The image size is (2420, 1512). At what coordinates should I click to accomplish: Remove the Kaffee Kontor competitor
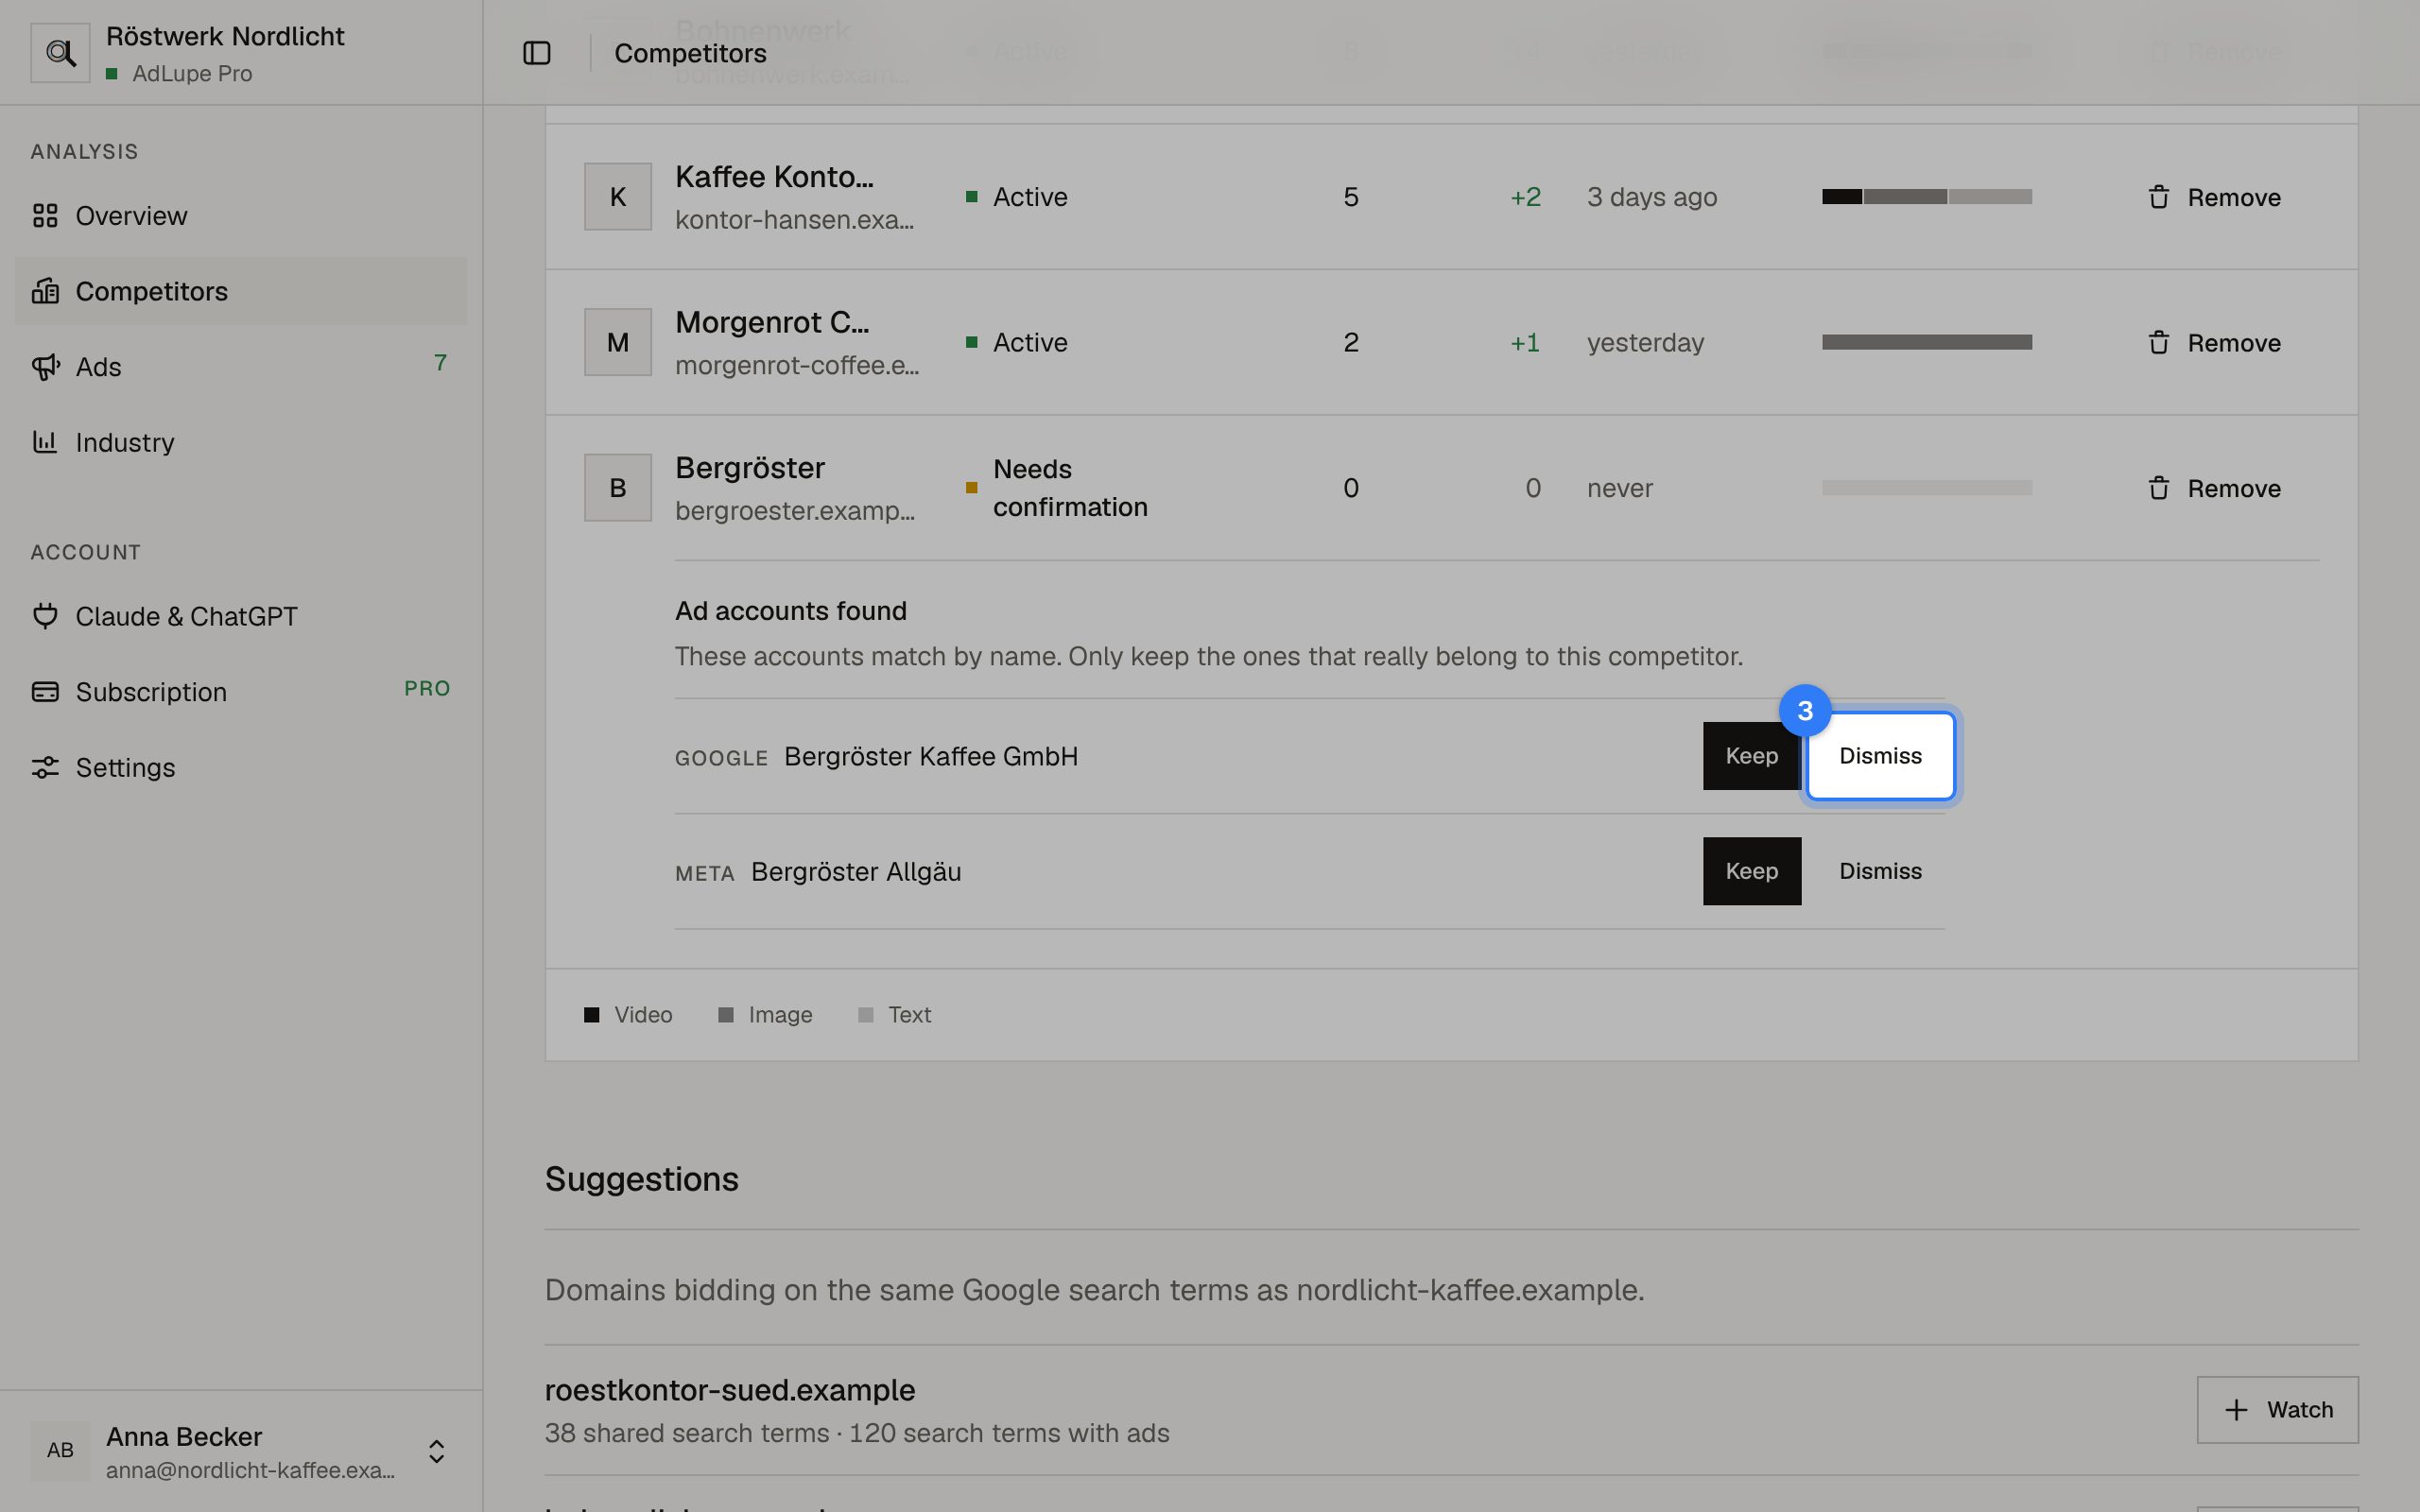2214,197
